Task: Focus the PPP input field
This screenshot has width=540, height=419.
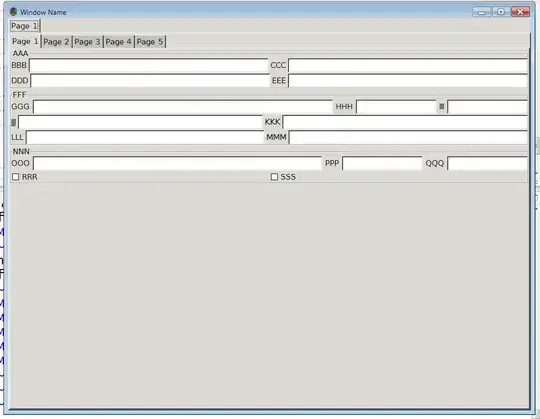Action: 382,163
